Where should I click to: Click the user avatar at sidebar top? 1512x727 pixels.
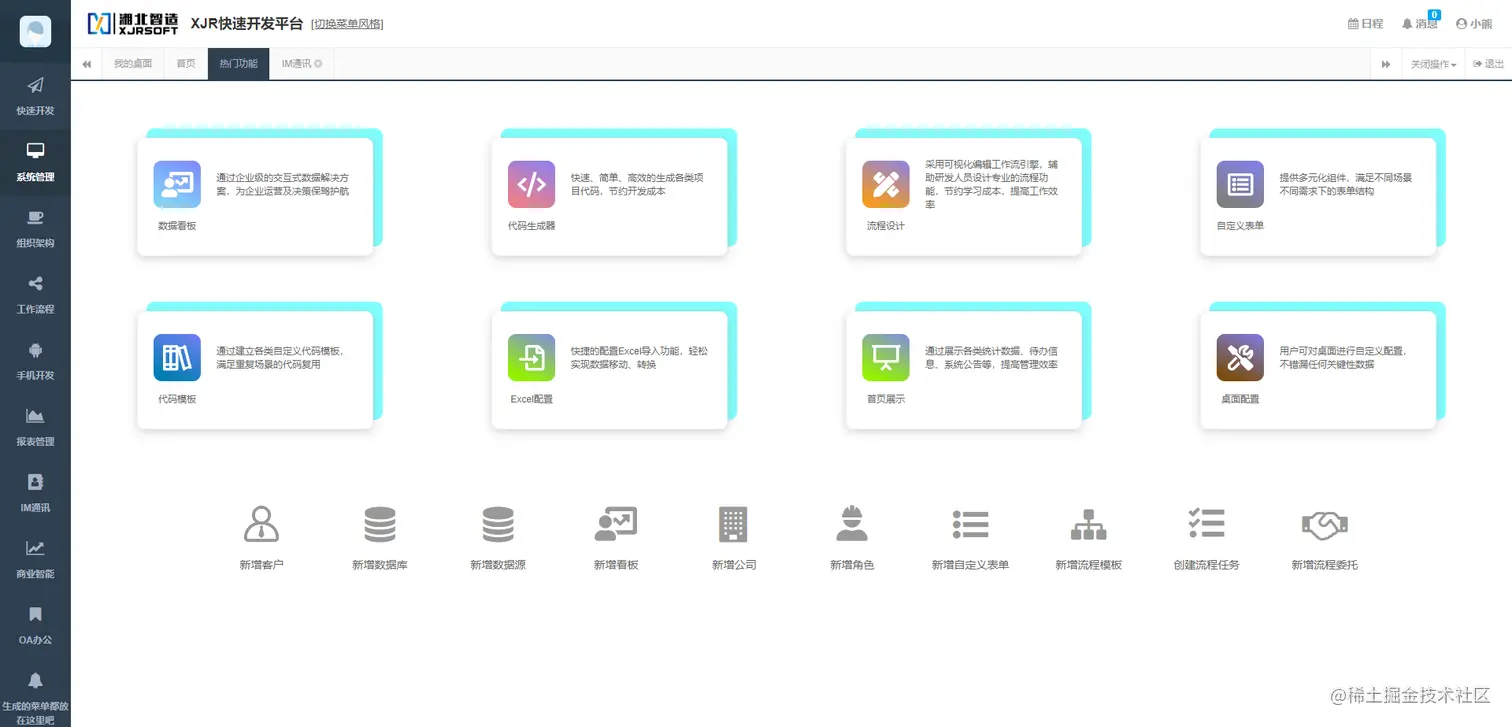point(35,31)
